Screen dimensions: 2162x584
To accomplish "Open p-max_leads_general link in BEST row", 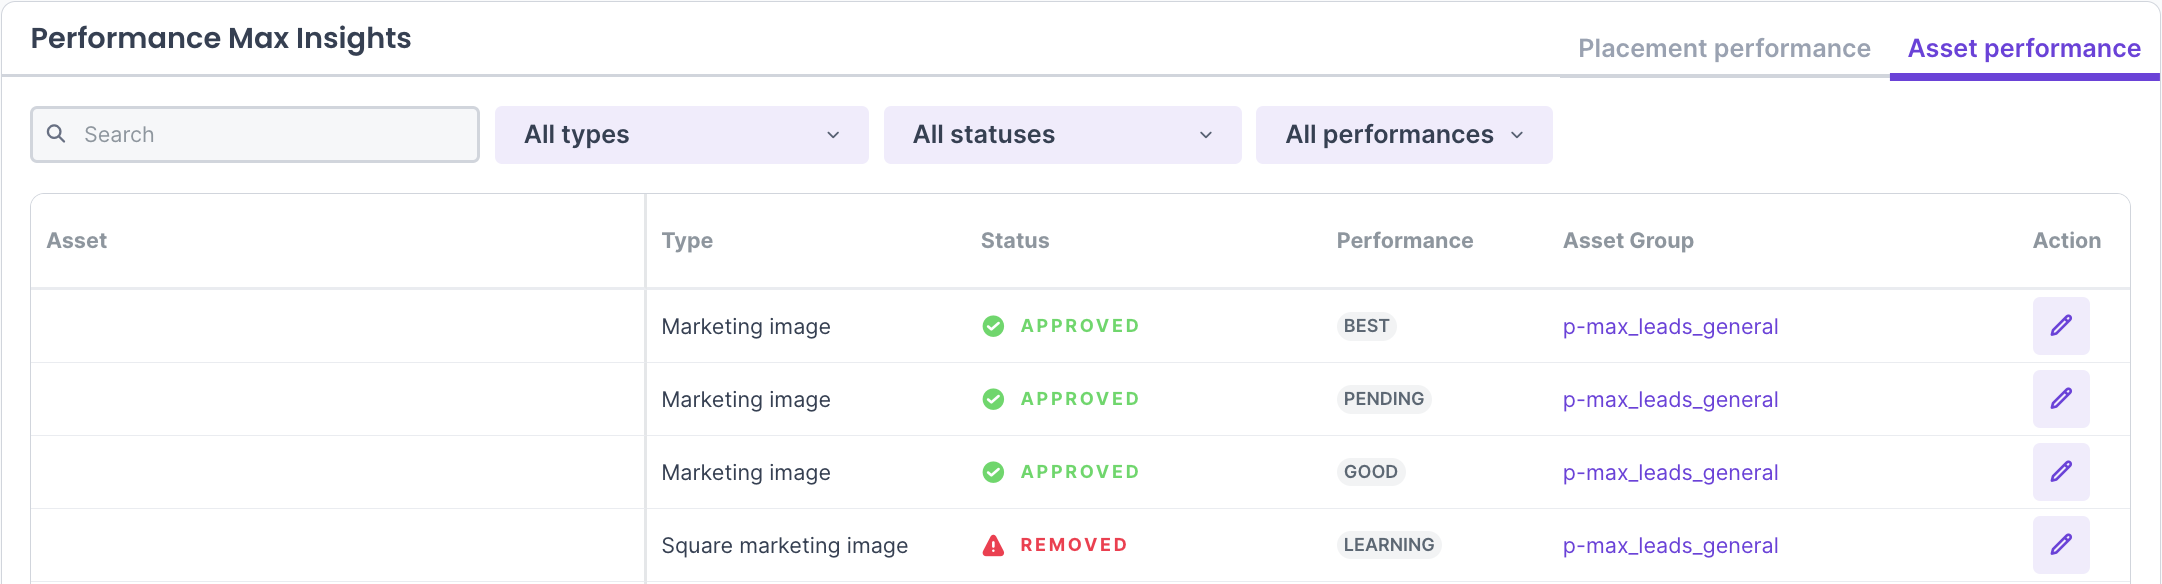I will click(x=1669, y=327).
